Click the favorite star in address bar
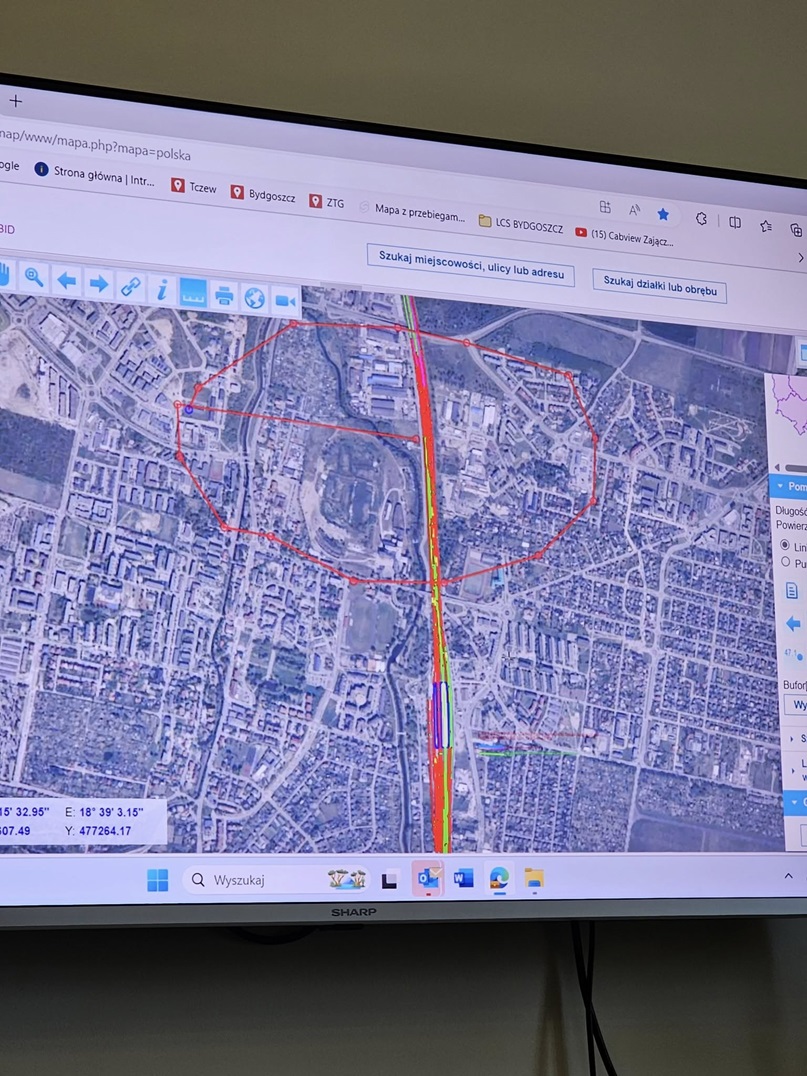The height and width of the screenshot is (1076, 807). point(663,215)
